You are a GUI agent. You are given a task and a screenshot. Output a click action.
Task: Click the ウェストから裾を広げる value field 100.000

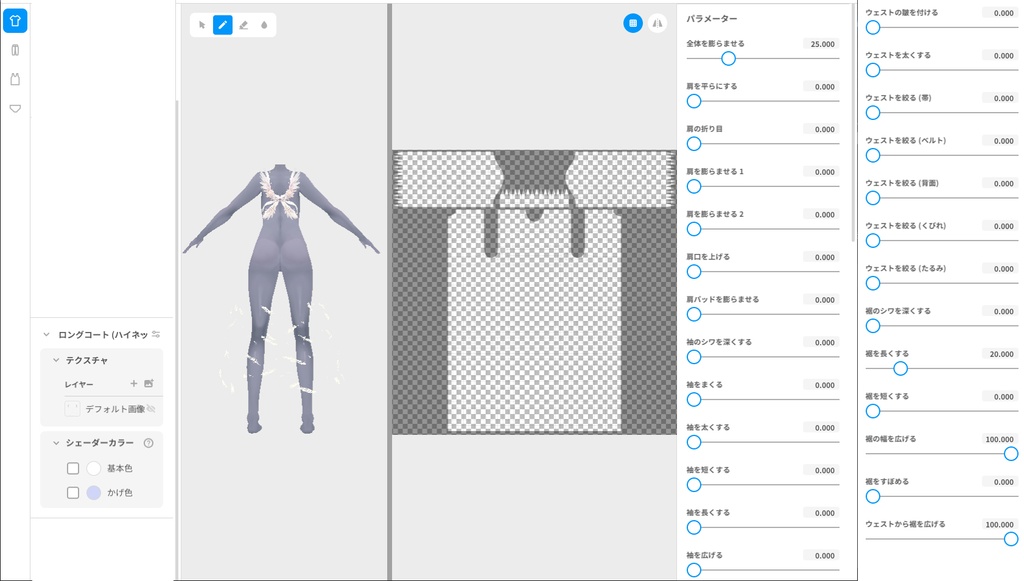(x=1000, y=525)
